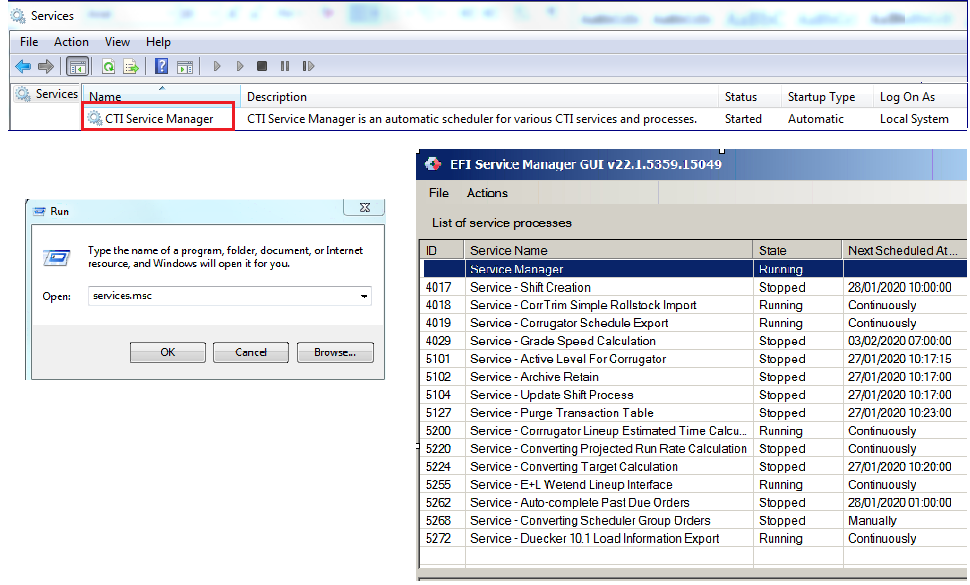970x585 pixels.
Task: Stop the selected service
Action: coord(262,66)
